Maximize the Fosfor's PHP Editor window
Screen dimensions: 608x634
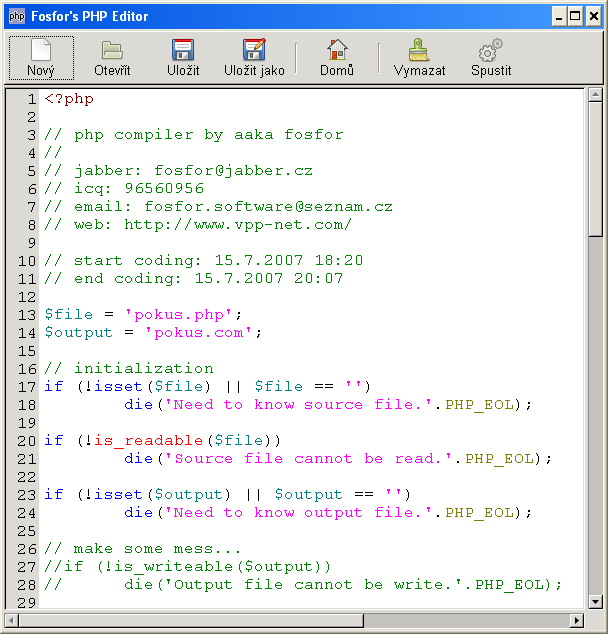pos(575,17)
